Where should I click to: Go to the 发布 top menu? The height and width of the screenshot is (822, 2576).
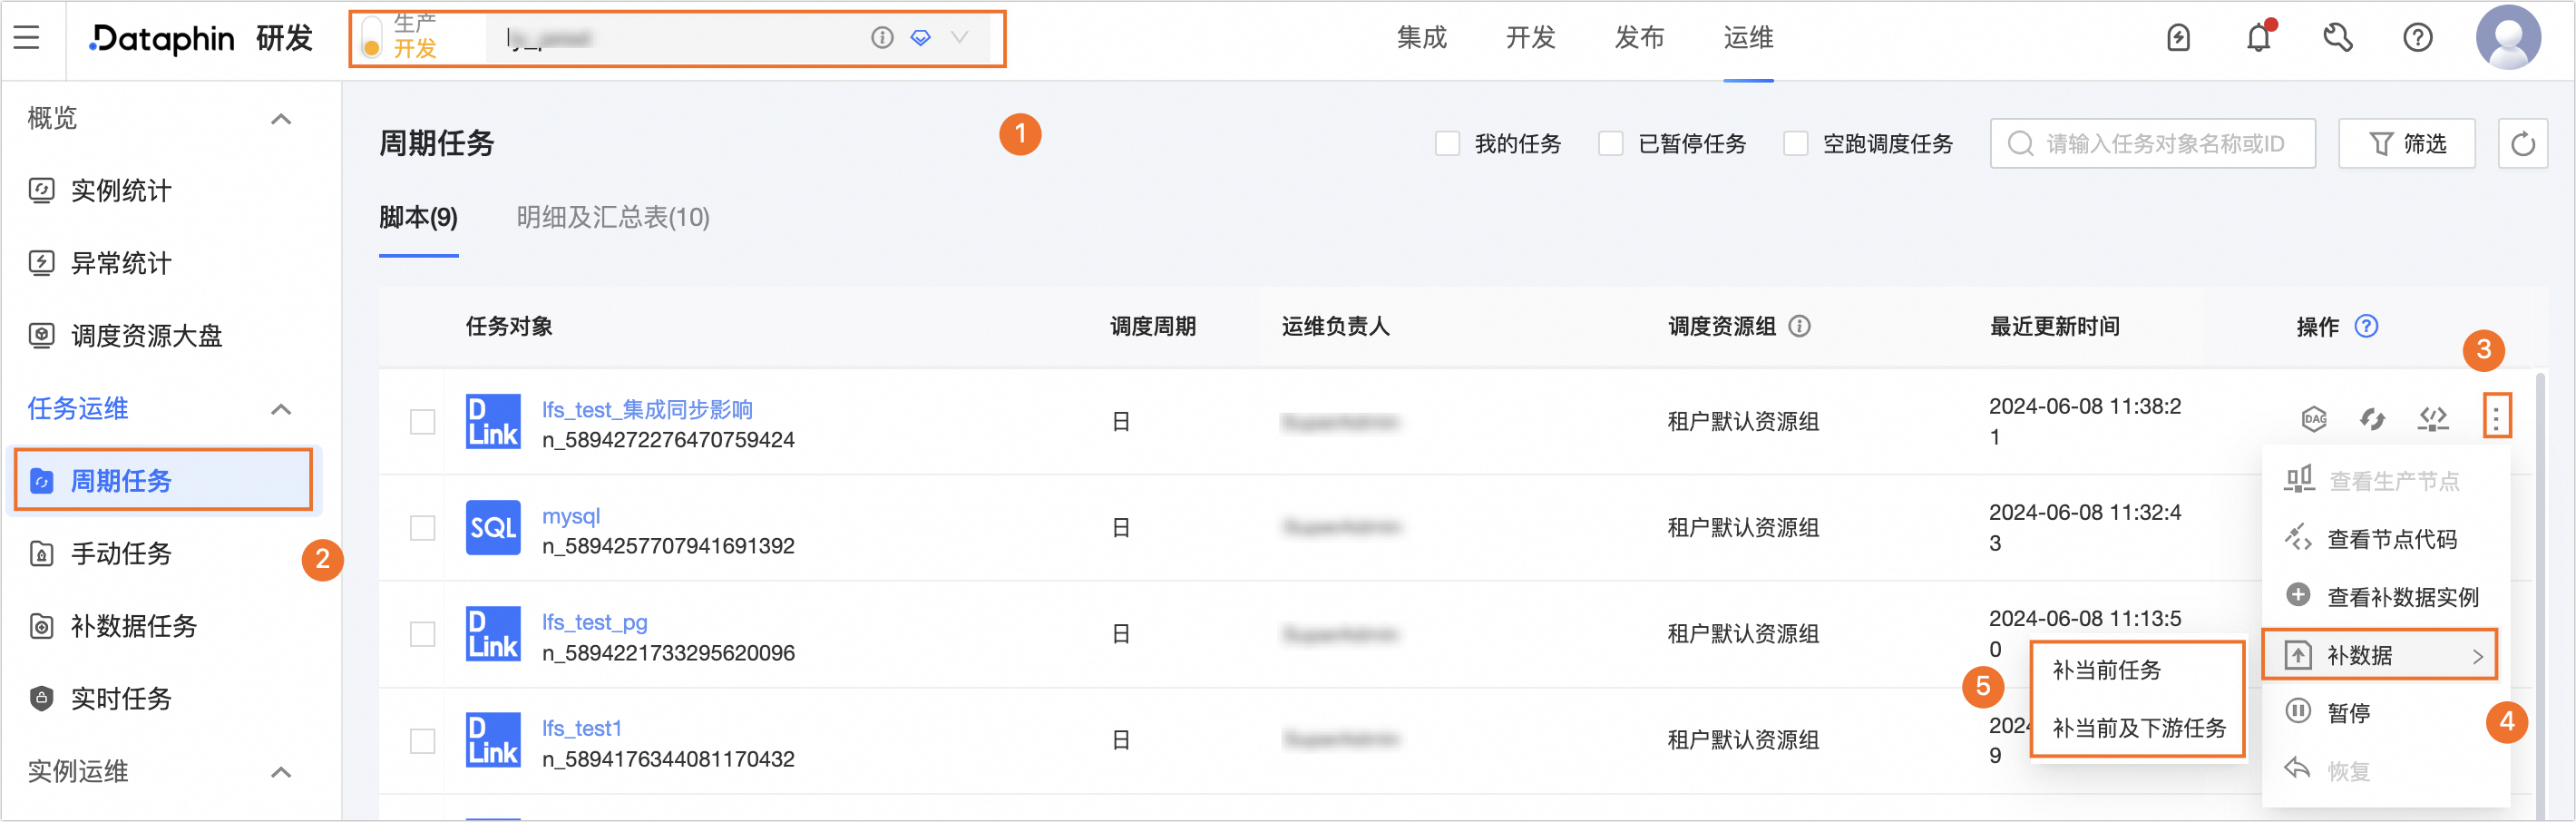pyautogui.click(x=1639, y=38)
